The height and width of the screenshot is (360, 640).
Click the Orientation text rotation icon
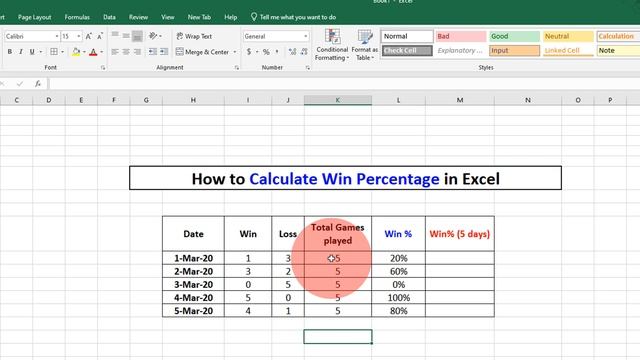tap(153, 36)
